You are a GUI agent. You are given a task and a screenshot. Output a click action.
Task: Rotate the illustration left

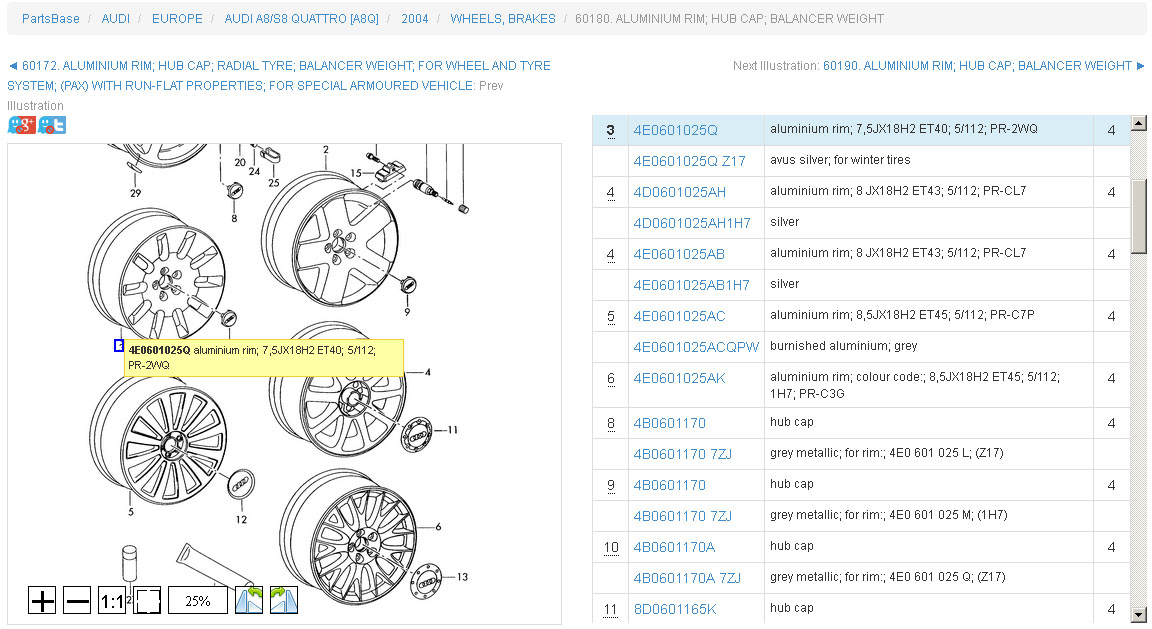249,600
